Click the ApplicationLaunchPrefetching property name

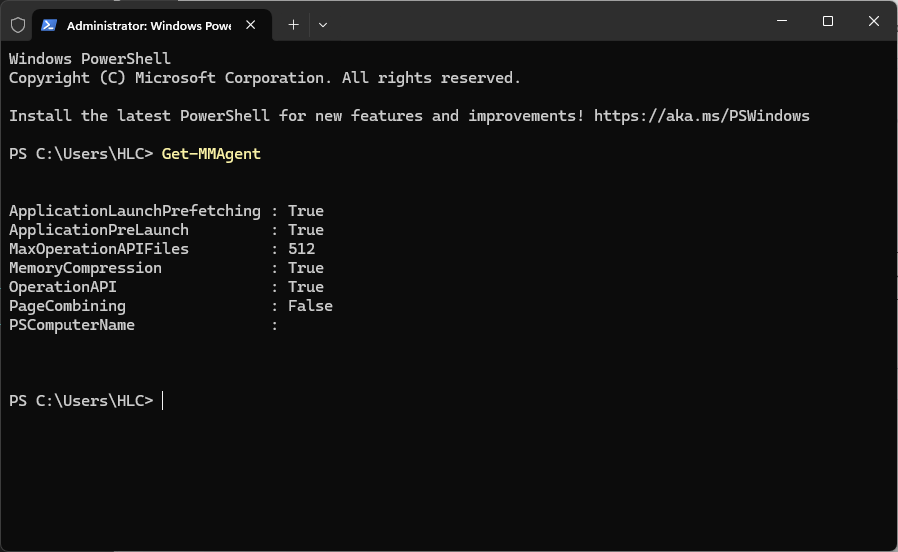[135, 211]
